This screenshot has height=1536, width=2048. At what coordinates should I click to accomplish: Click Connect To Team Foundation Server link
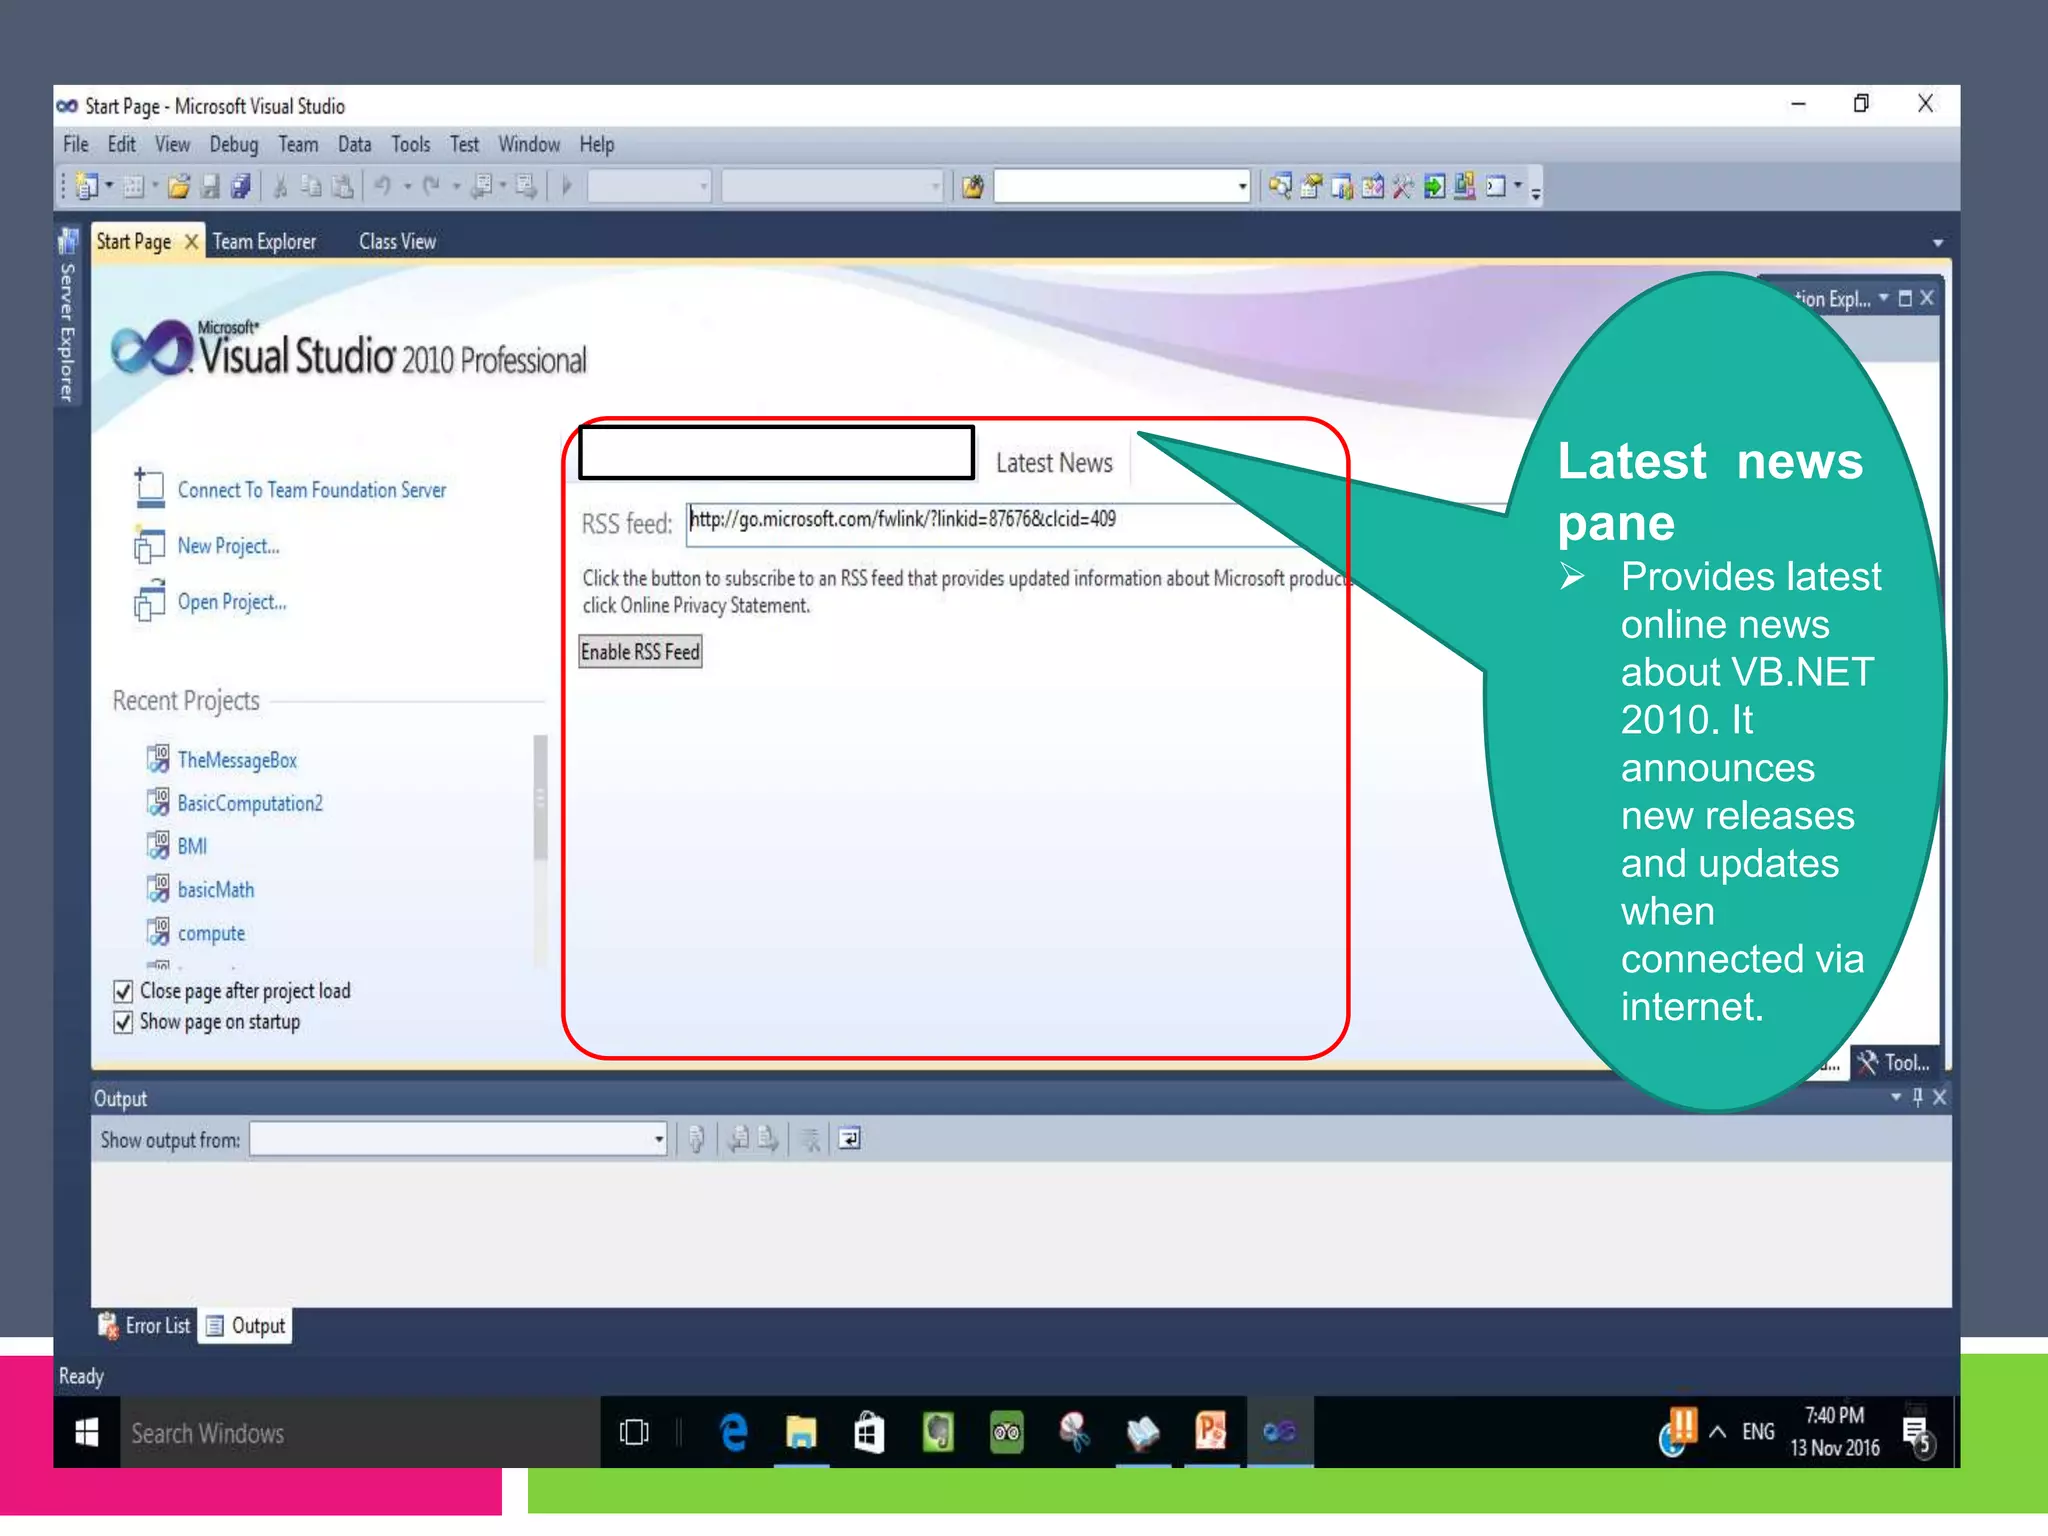point(312,490)
